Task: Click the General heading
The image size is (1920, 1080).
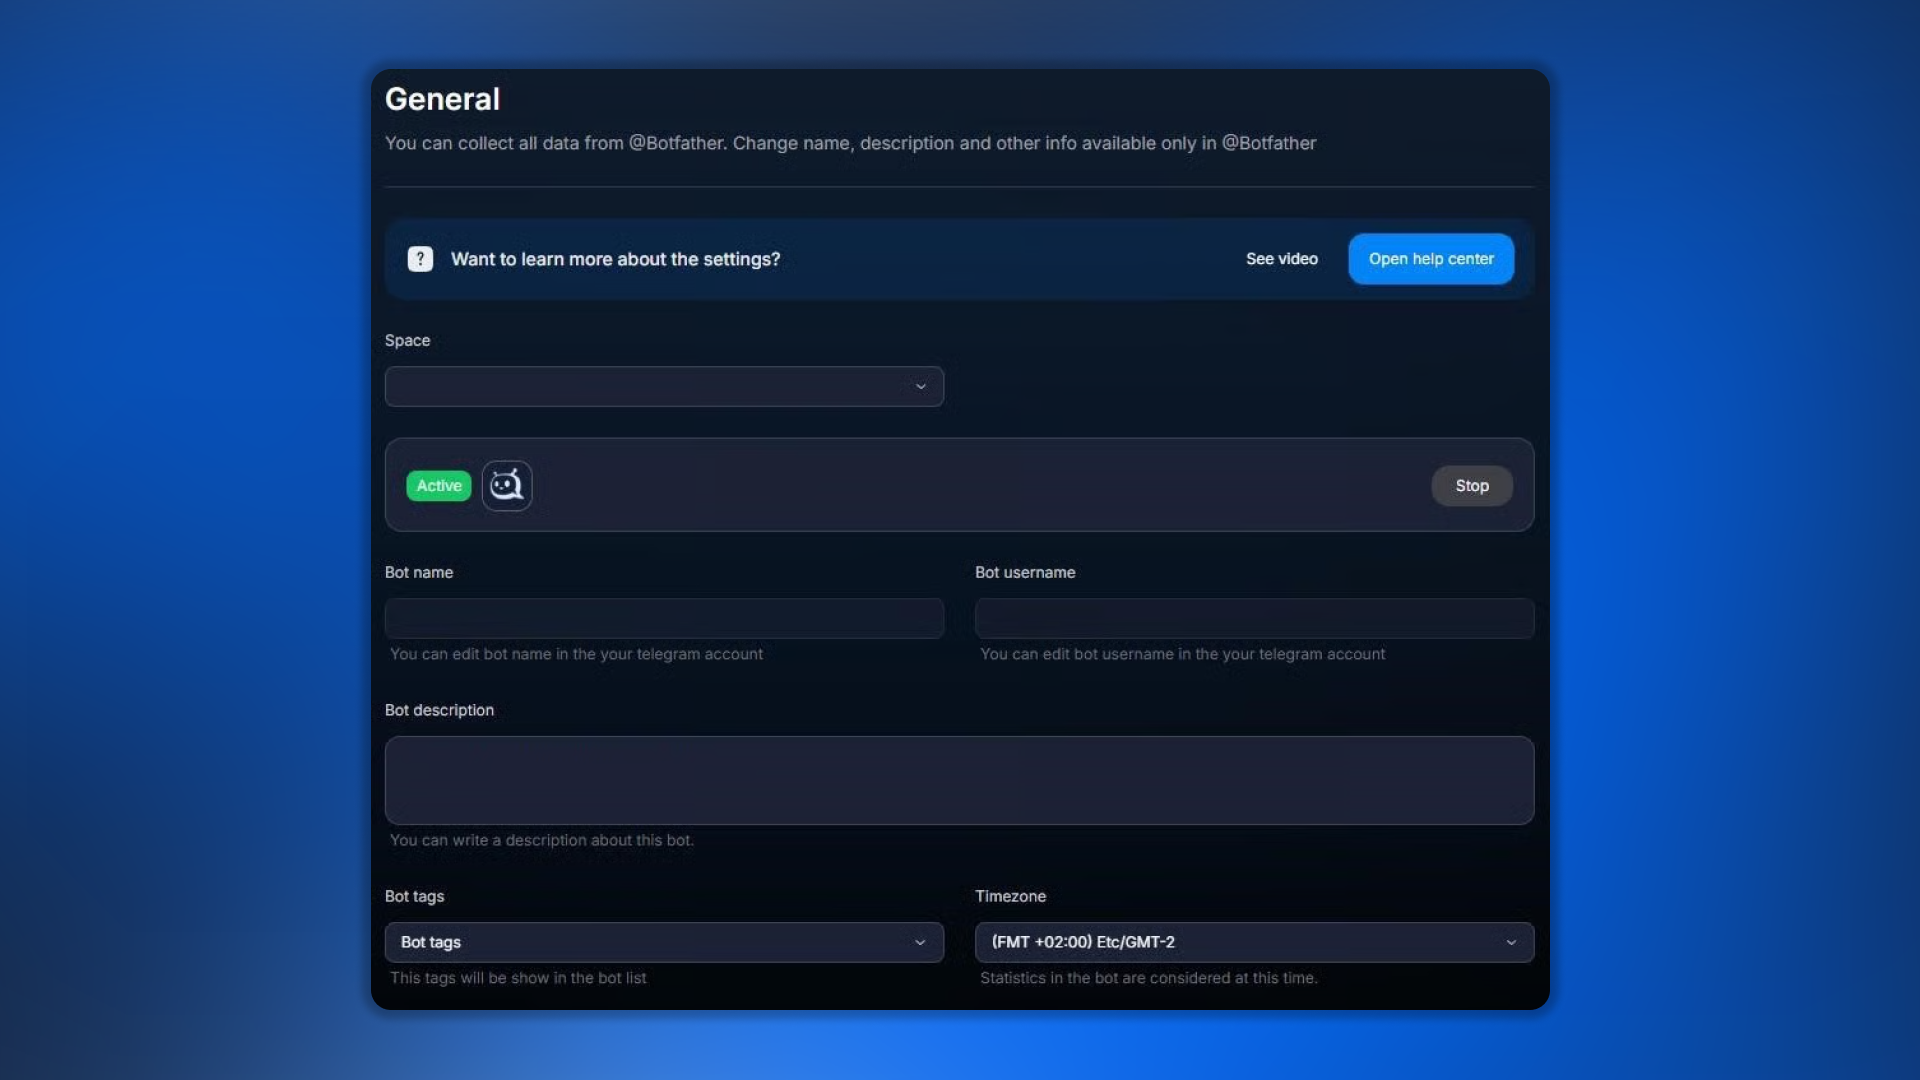Action: click(x=442, y=99)
